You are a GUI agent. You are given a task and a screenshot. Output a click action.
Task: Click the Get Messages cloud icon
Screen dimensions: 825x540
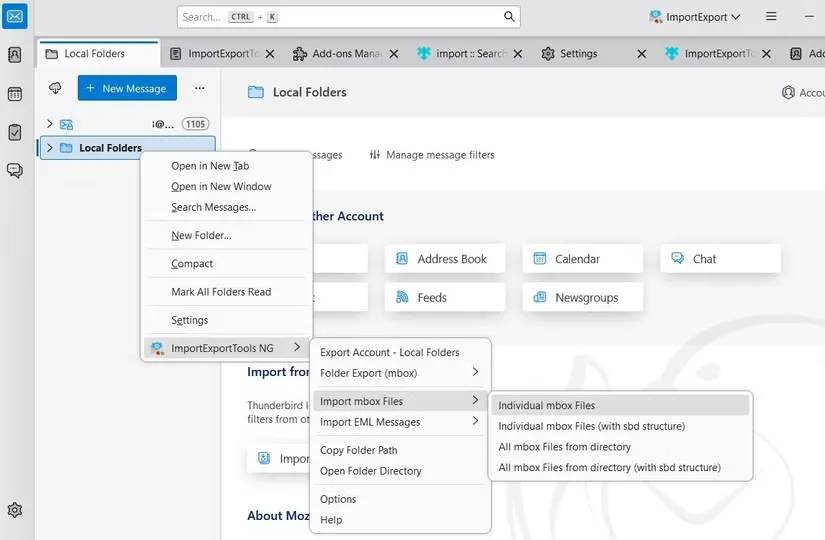(55, 88)
